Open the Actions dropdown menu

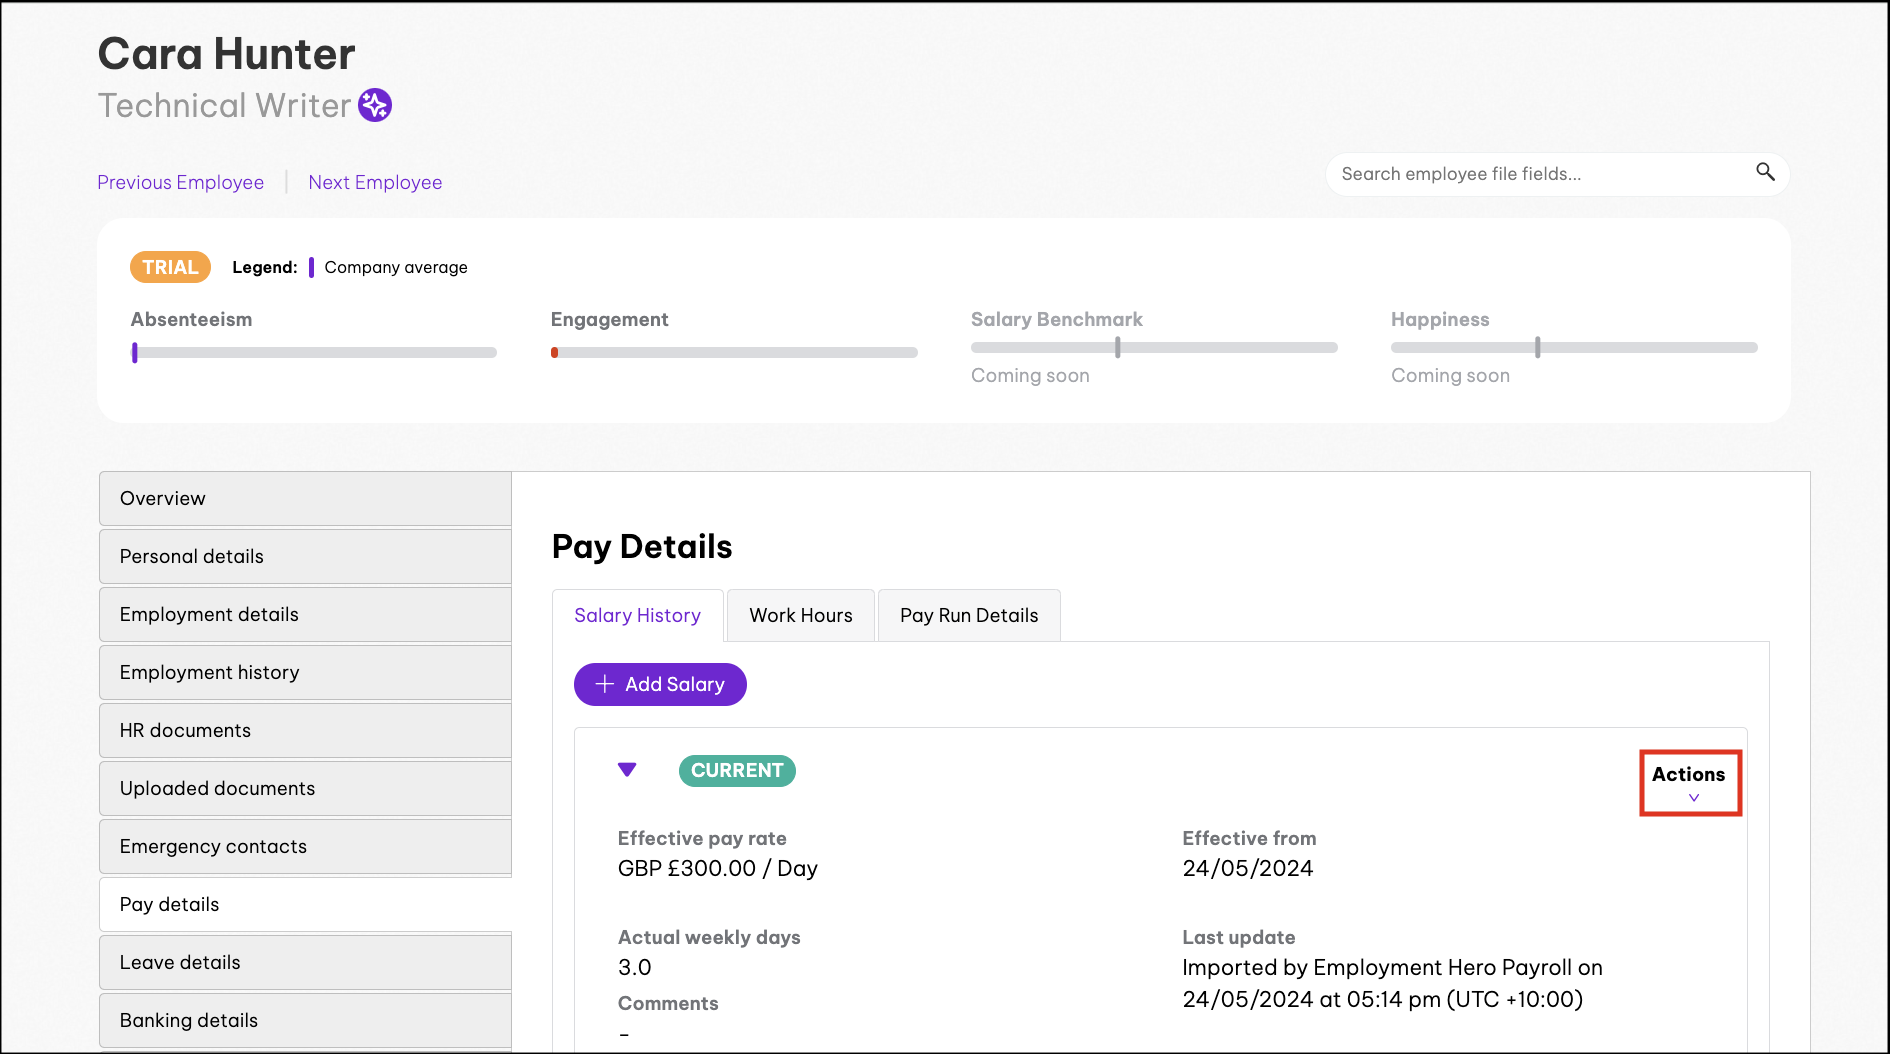point(1689,783)
